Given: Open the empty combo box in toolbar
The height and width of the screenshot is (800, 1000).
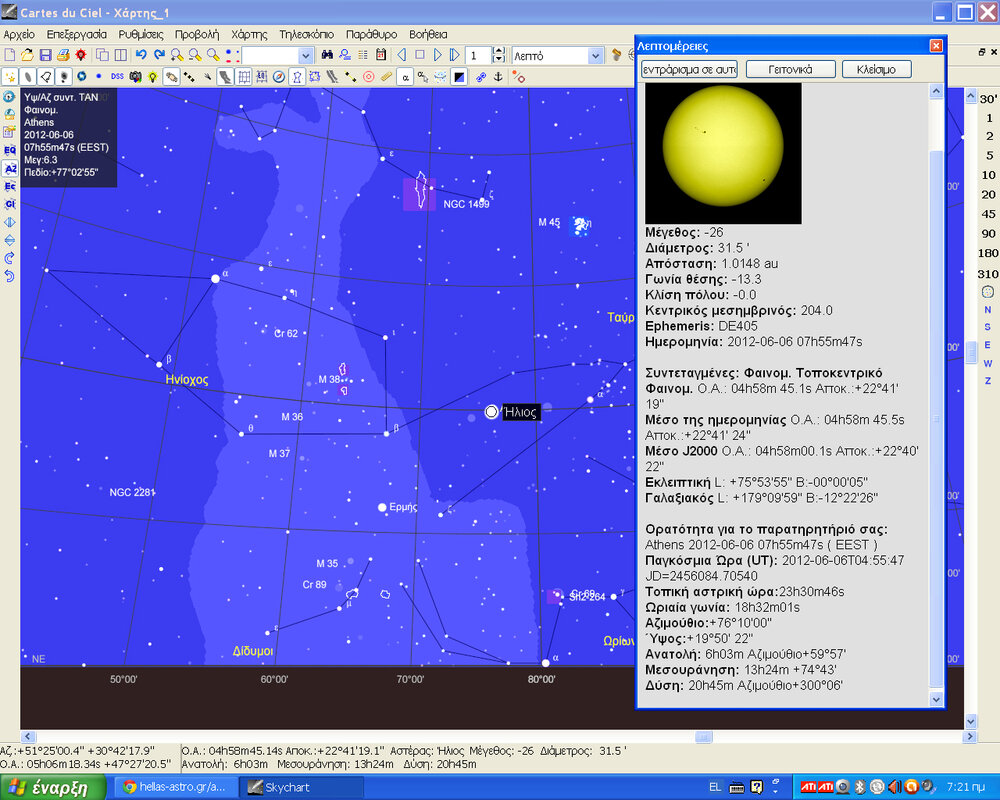Looking at the screenshot, I should point(306,55).
